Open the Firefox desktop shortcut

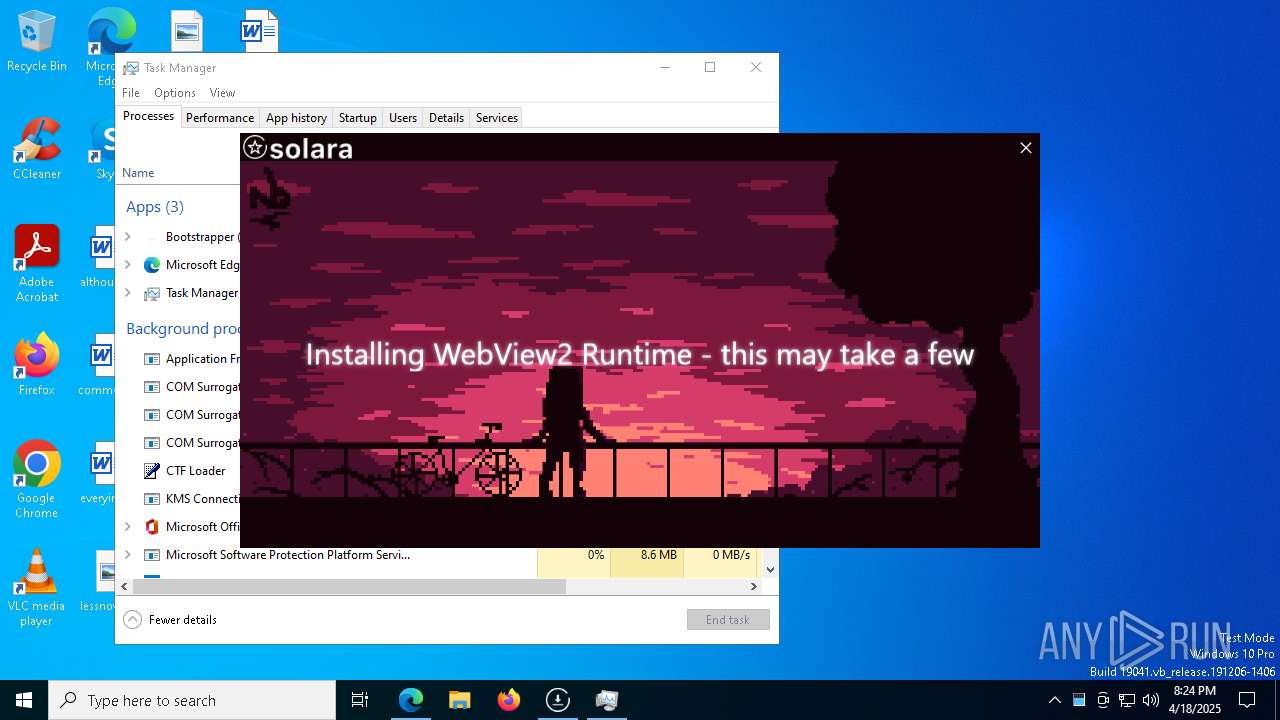pyautogui.click(x=37, y=365)
